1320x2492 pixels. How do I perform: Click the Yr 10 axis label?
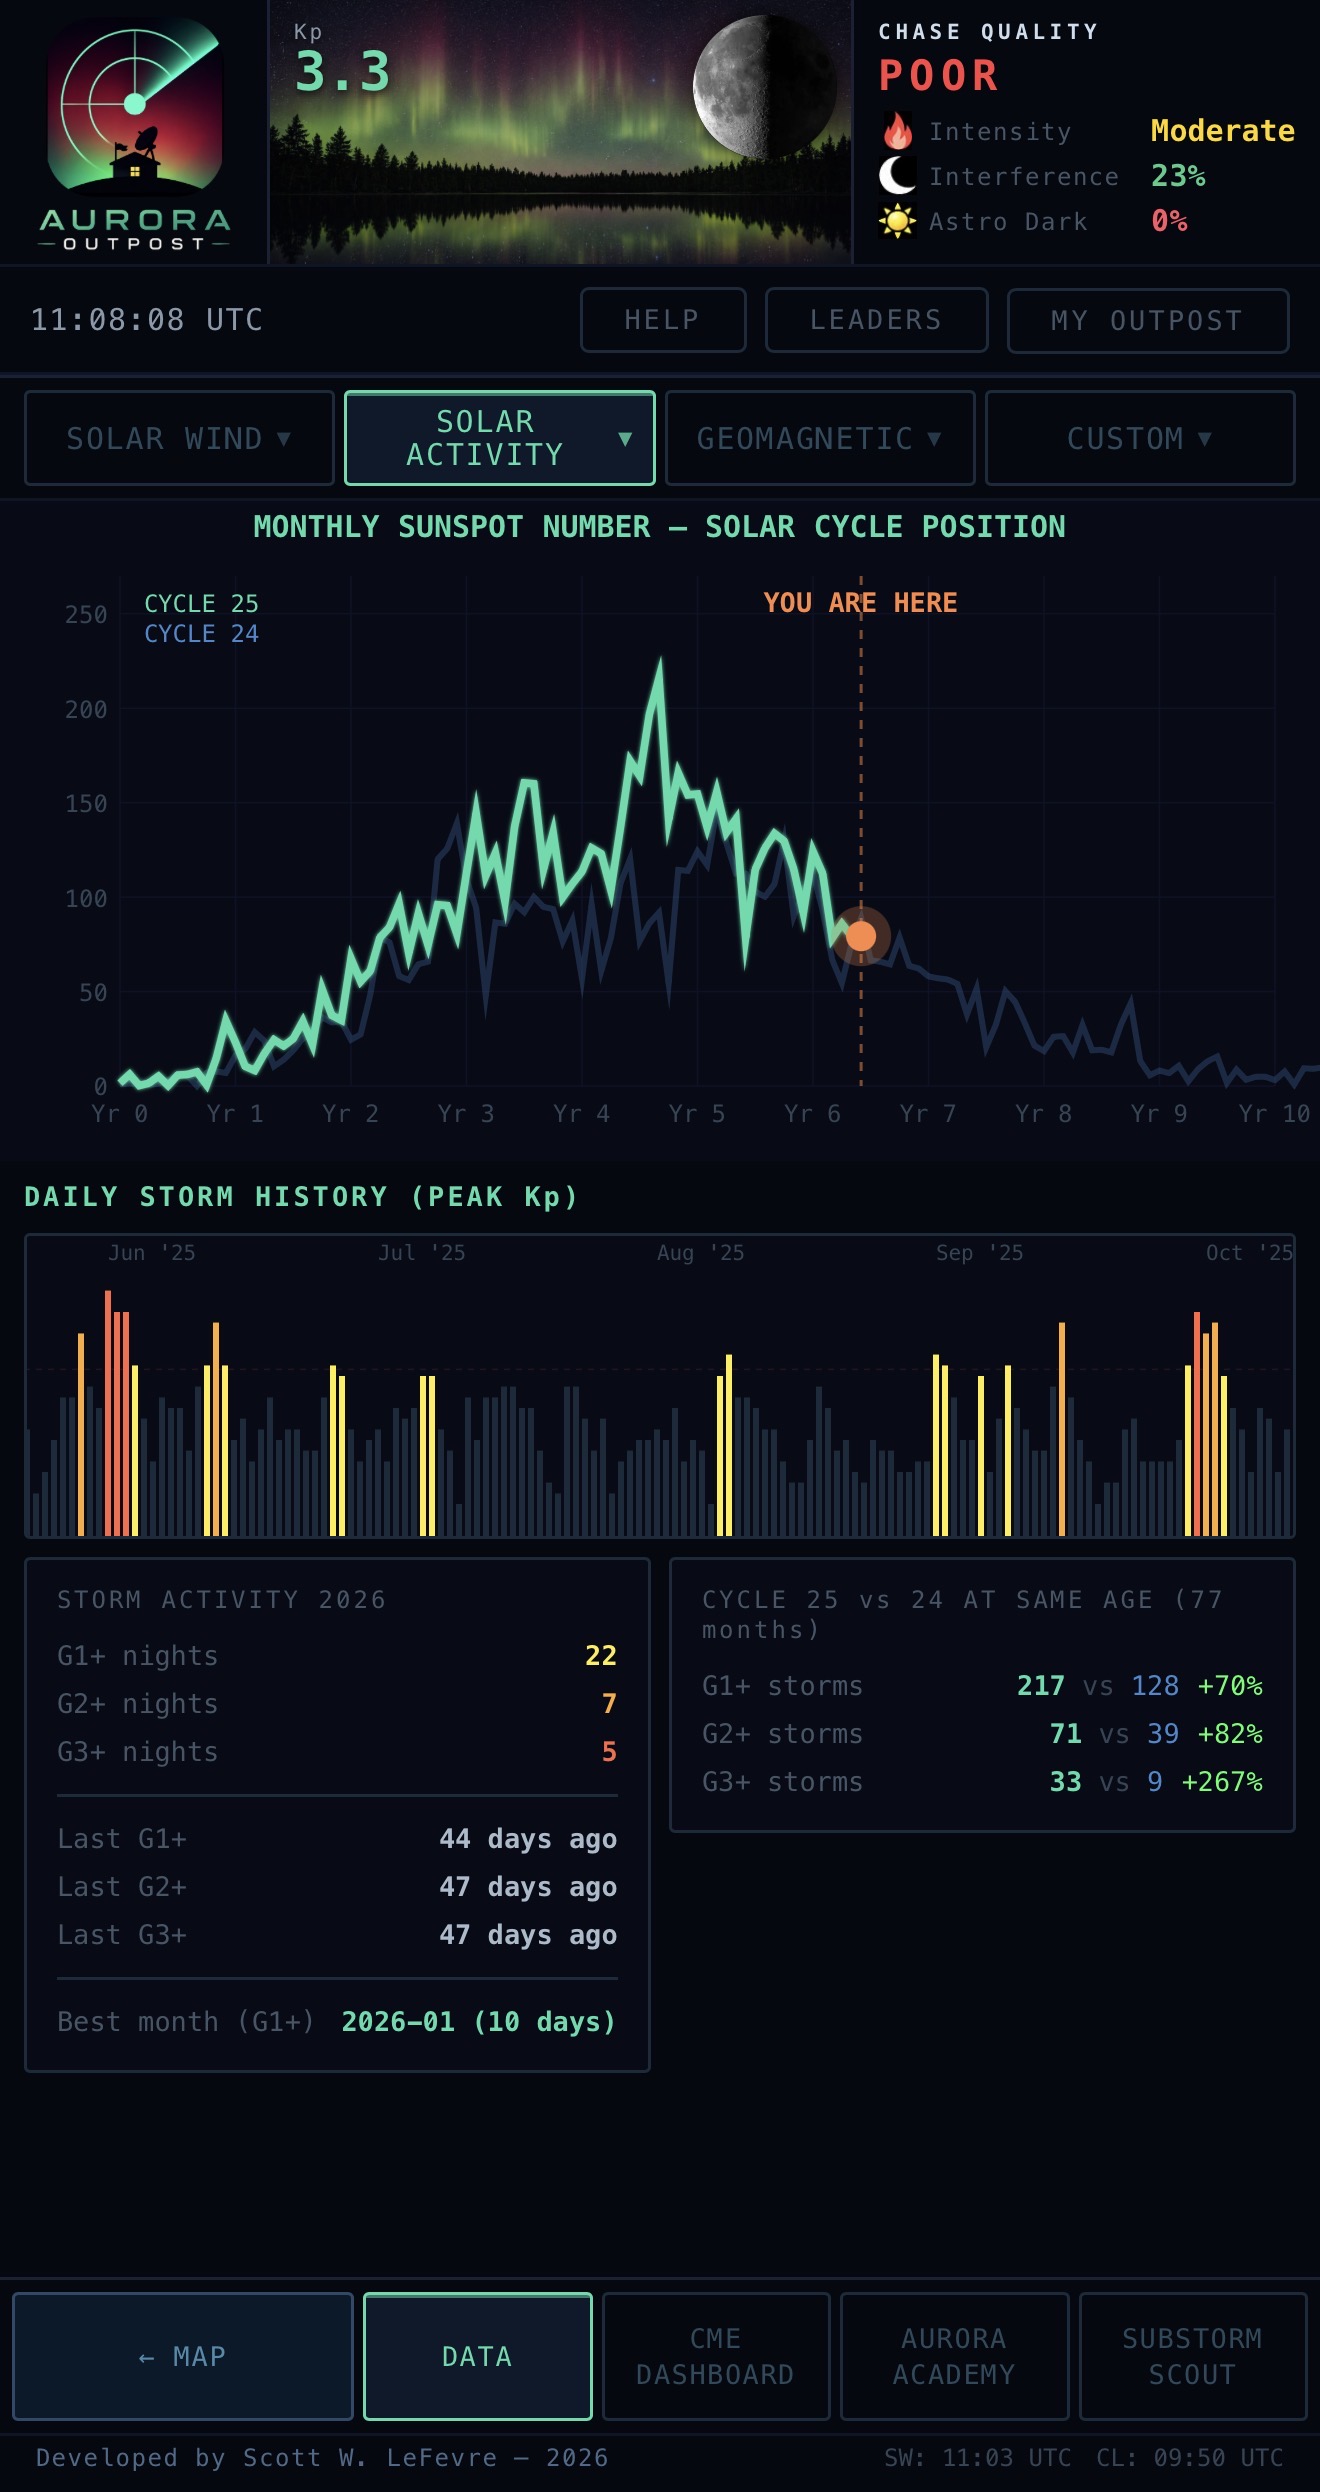pyautogui.click(x=1274, y=1114)
